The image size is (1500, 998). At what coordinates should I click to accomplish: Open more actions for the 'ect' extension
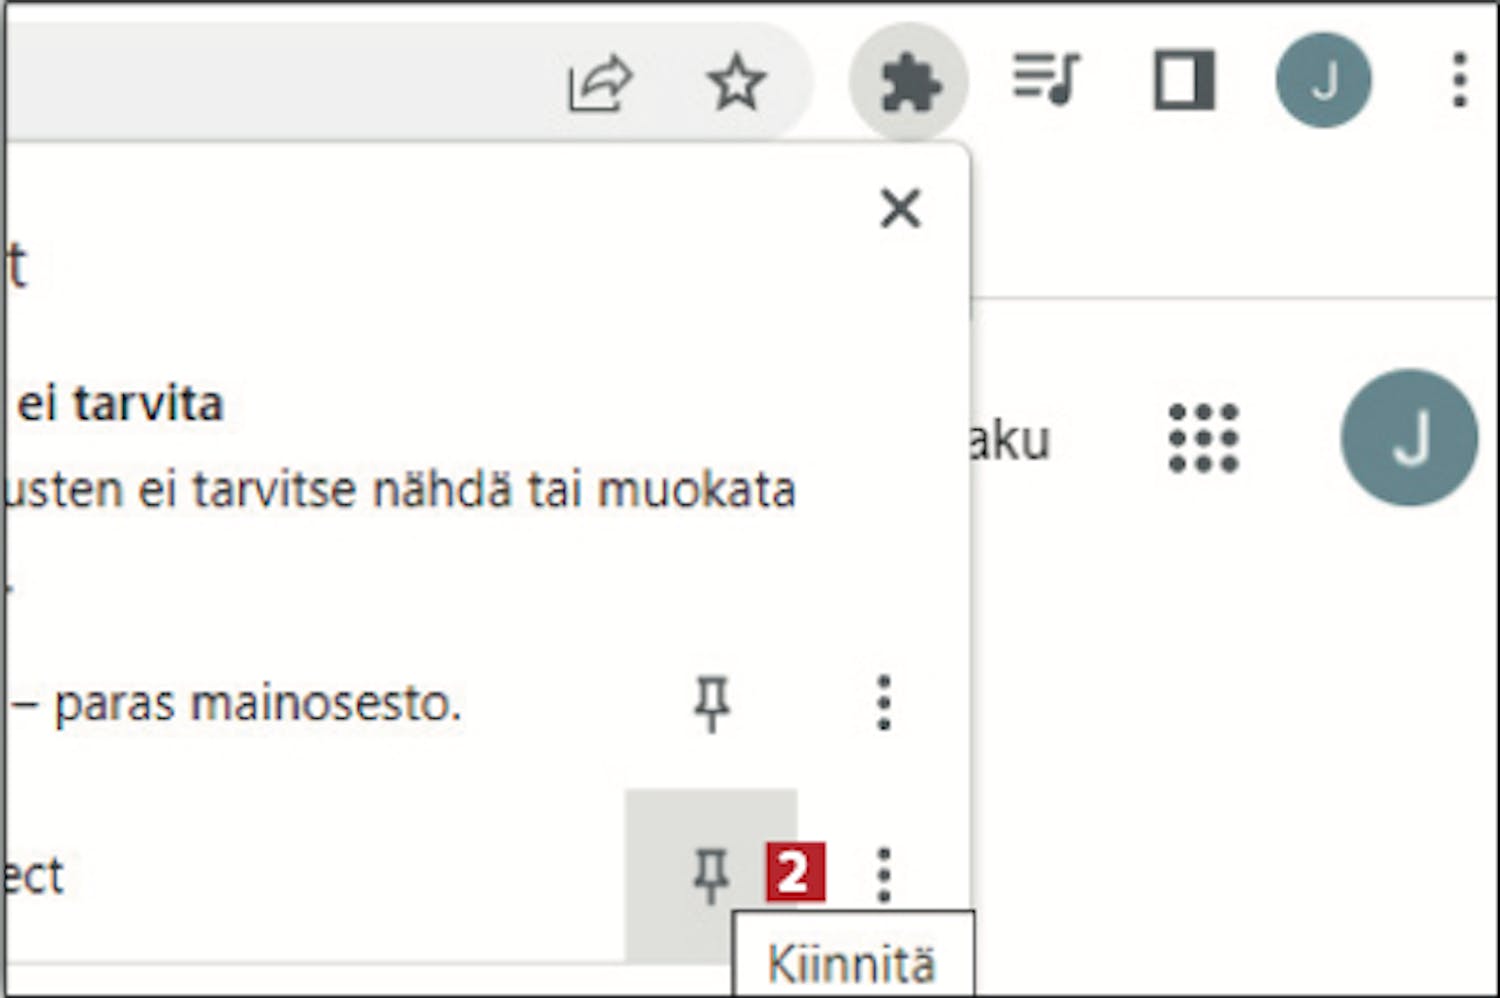click(883, 876)
